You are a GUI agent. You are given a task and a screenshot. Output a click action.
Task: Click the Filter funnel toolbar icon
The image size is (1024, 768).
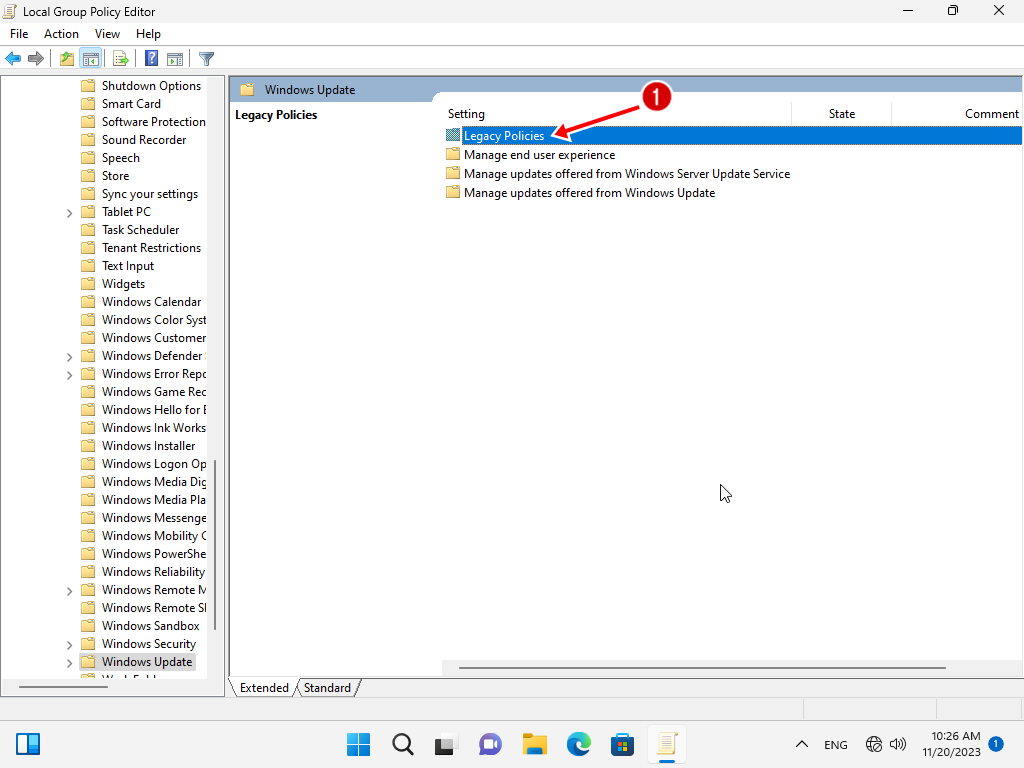(x=207, y=59)
